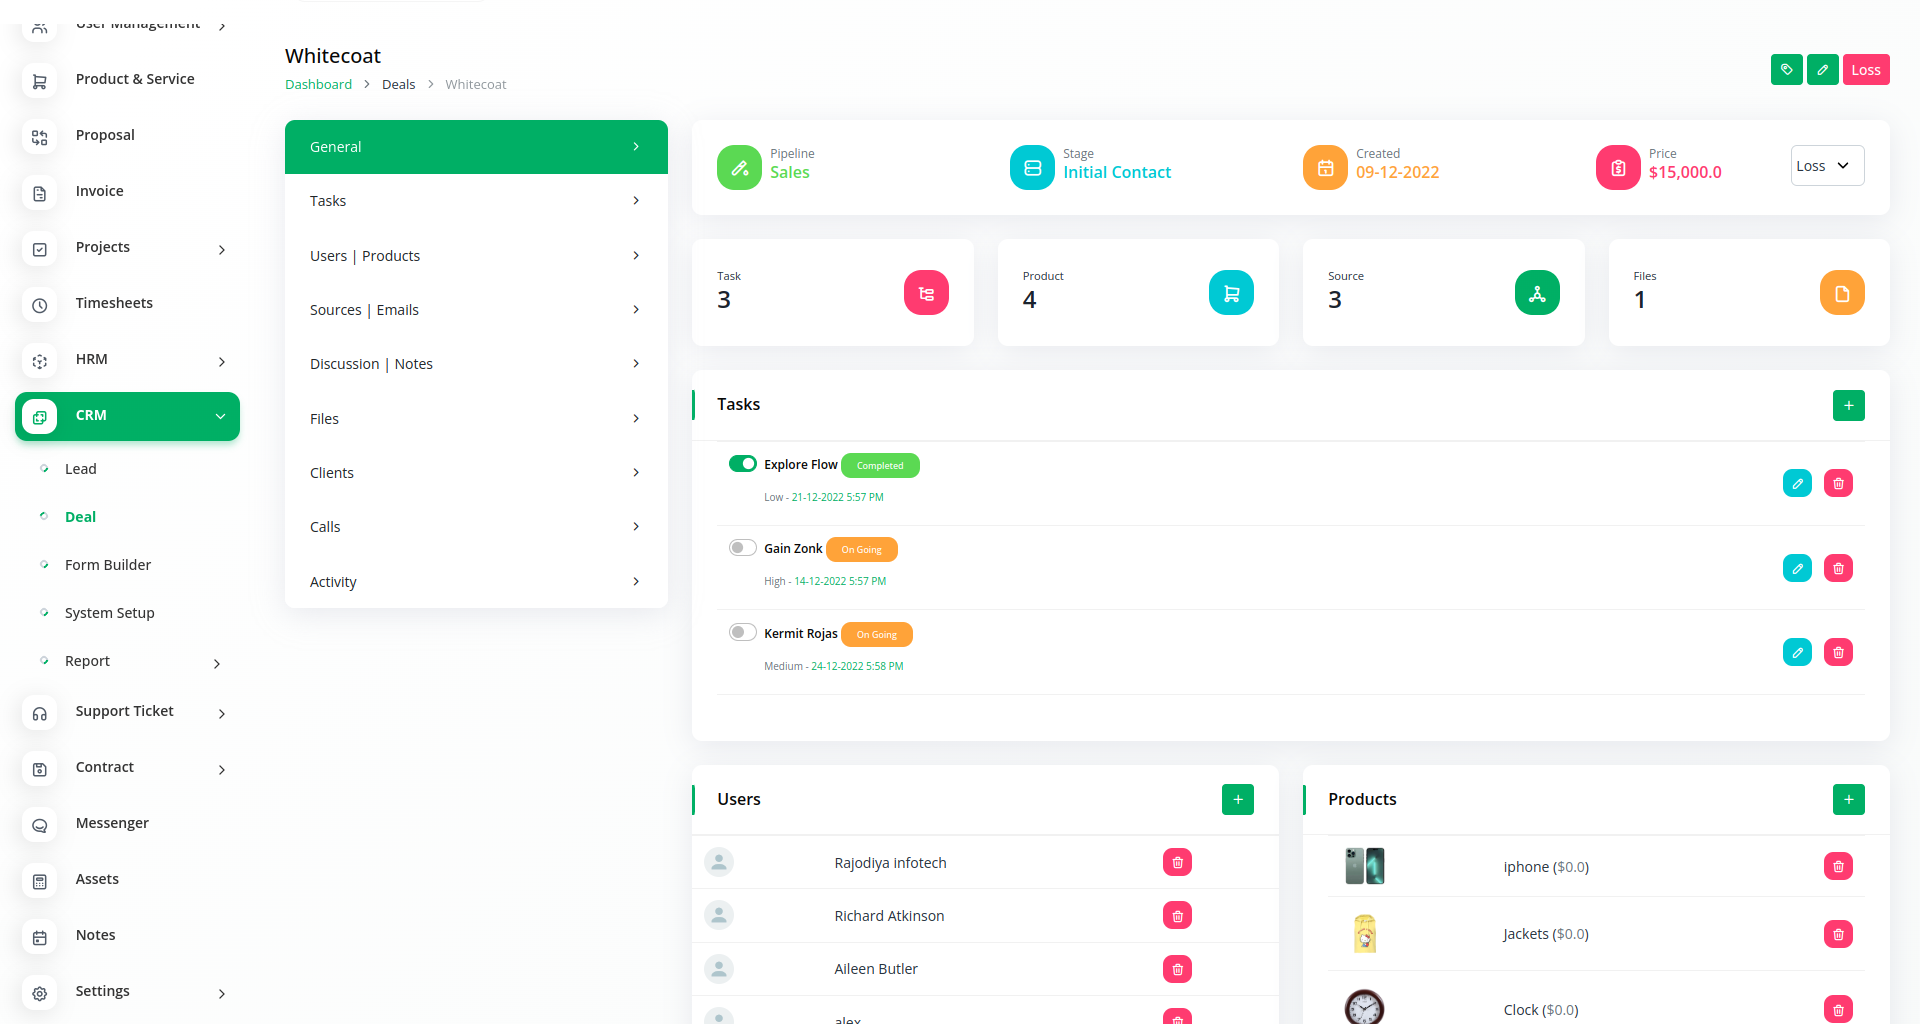Screen dimensions: 1920x1024
Task: Remove Rajodiya Infotech from Users
Action: click(x=1177, y=863)
